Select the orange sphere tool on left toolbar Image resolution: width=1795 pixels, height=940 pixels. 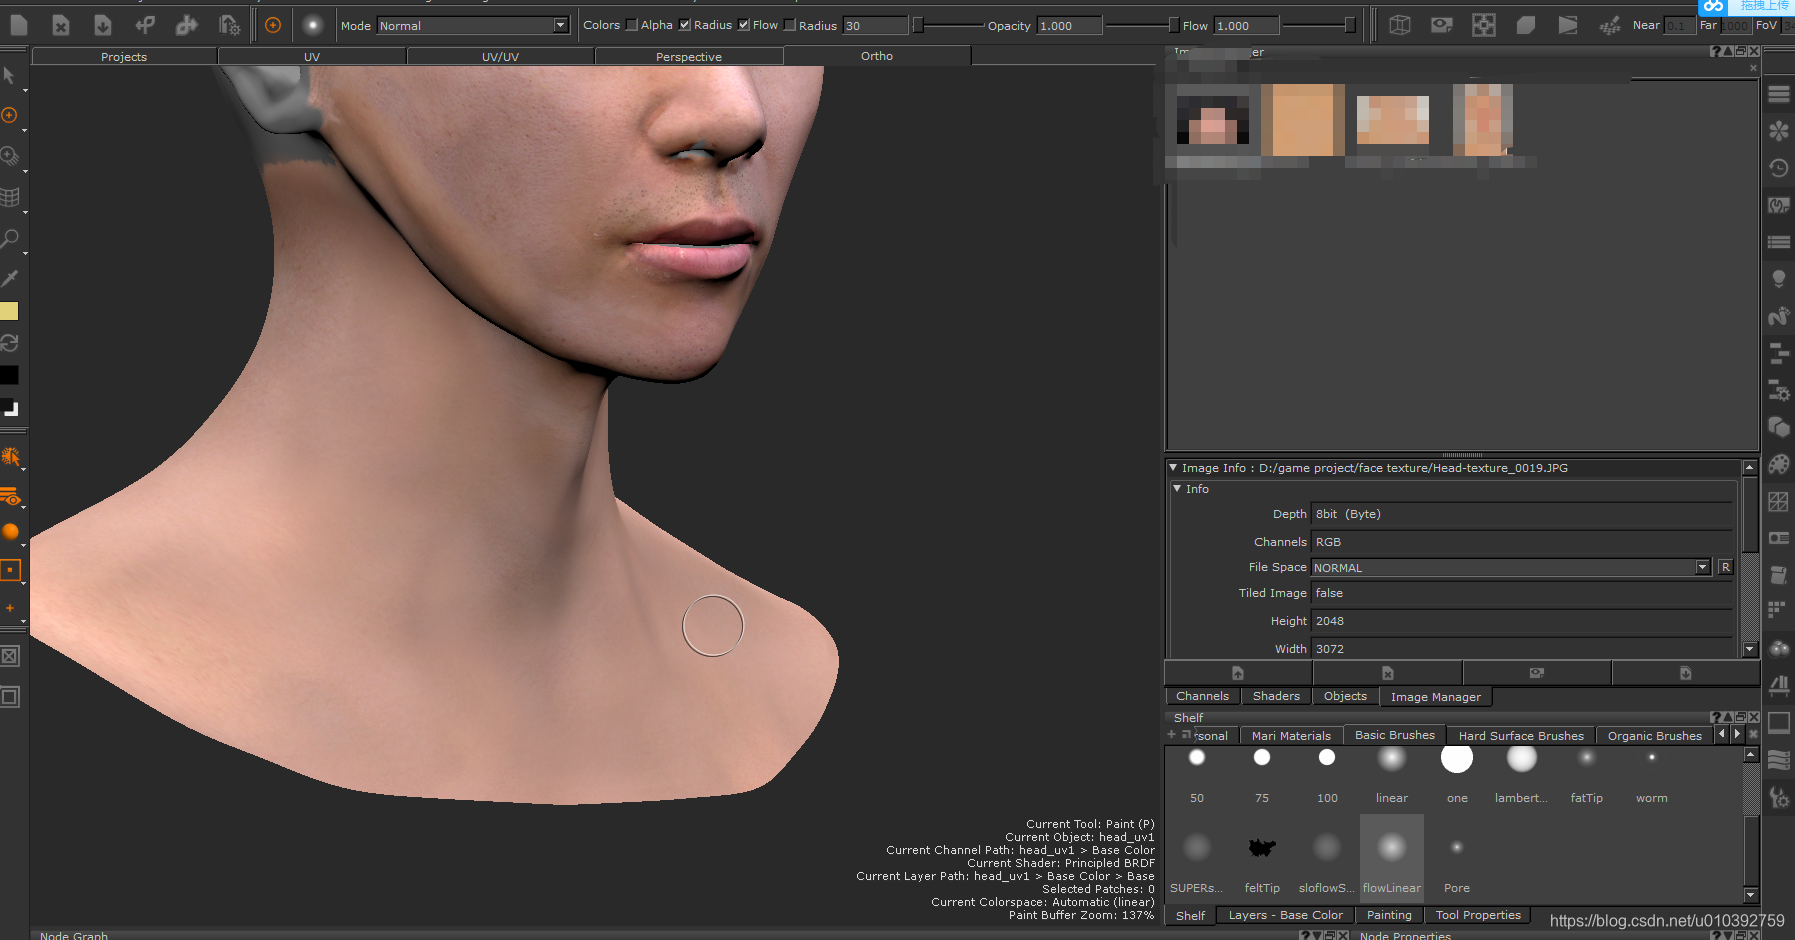point(11,532)
